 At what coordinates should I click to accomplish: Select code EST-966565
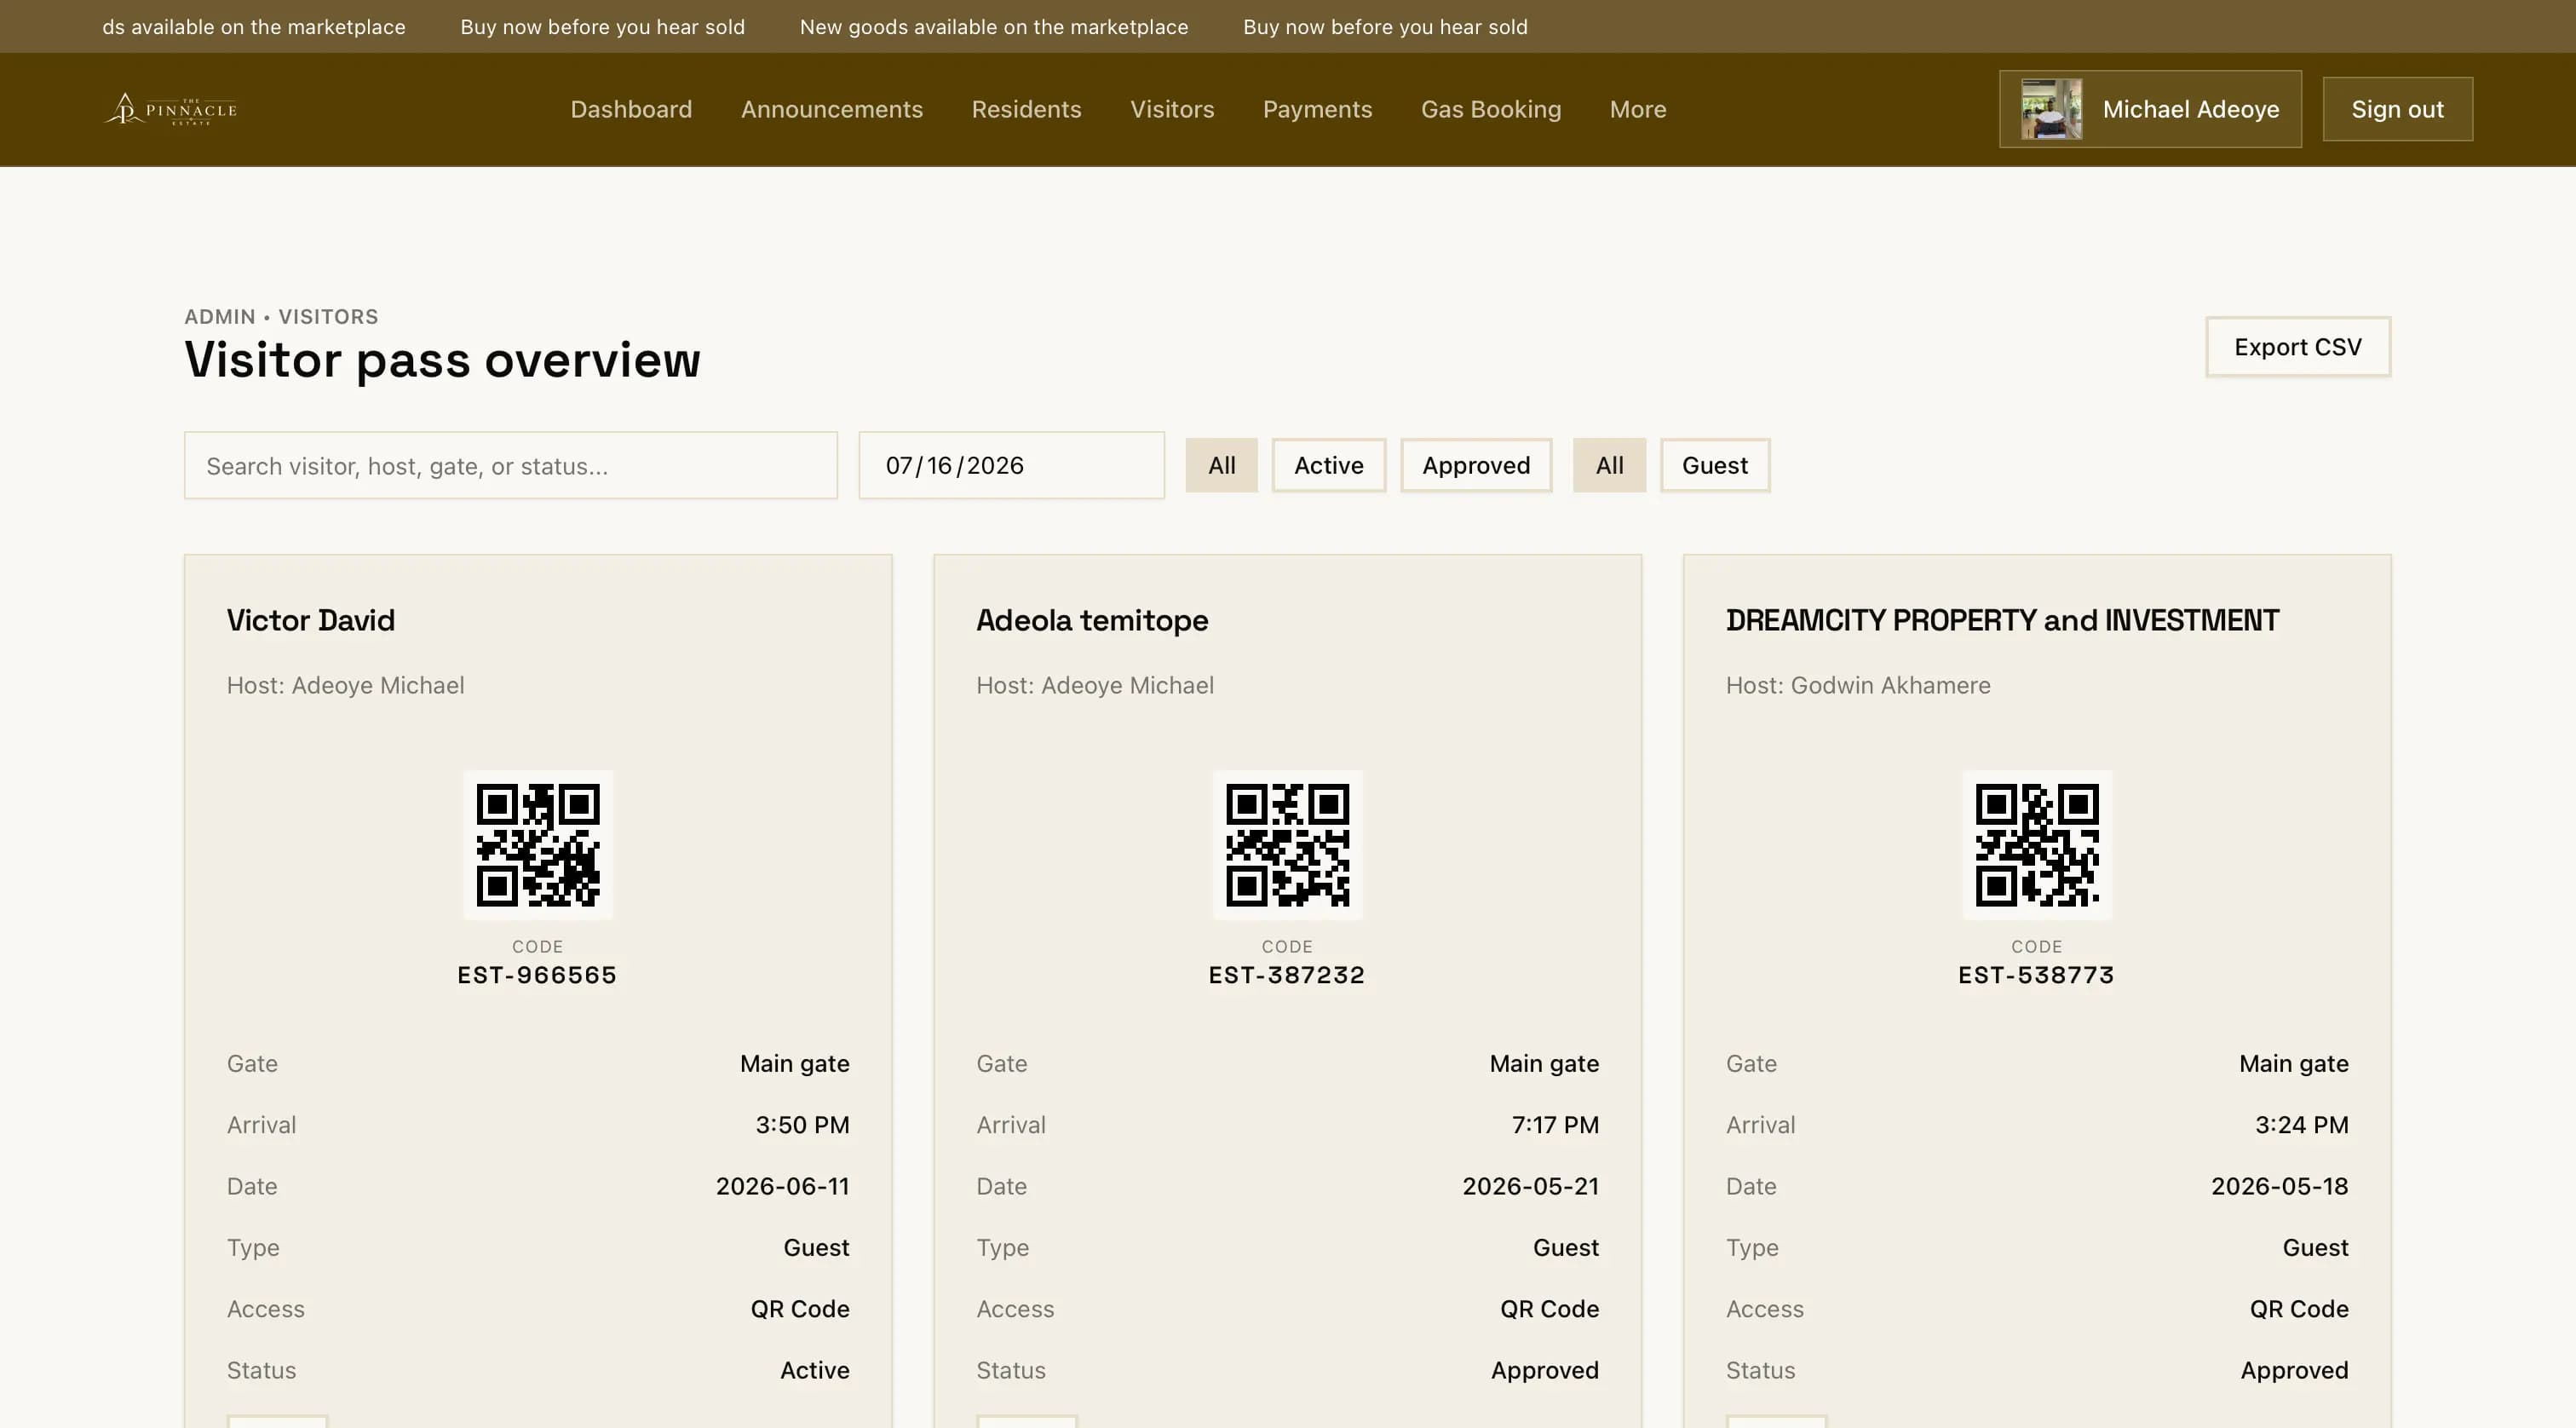click(537, 975)
